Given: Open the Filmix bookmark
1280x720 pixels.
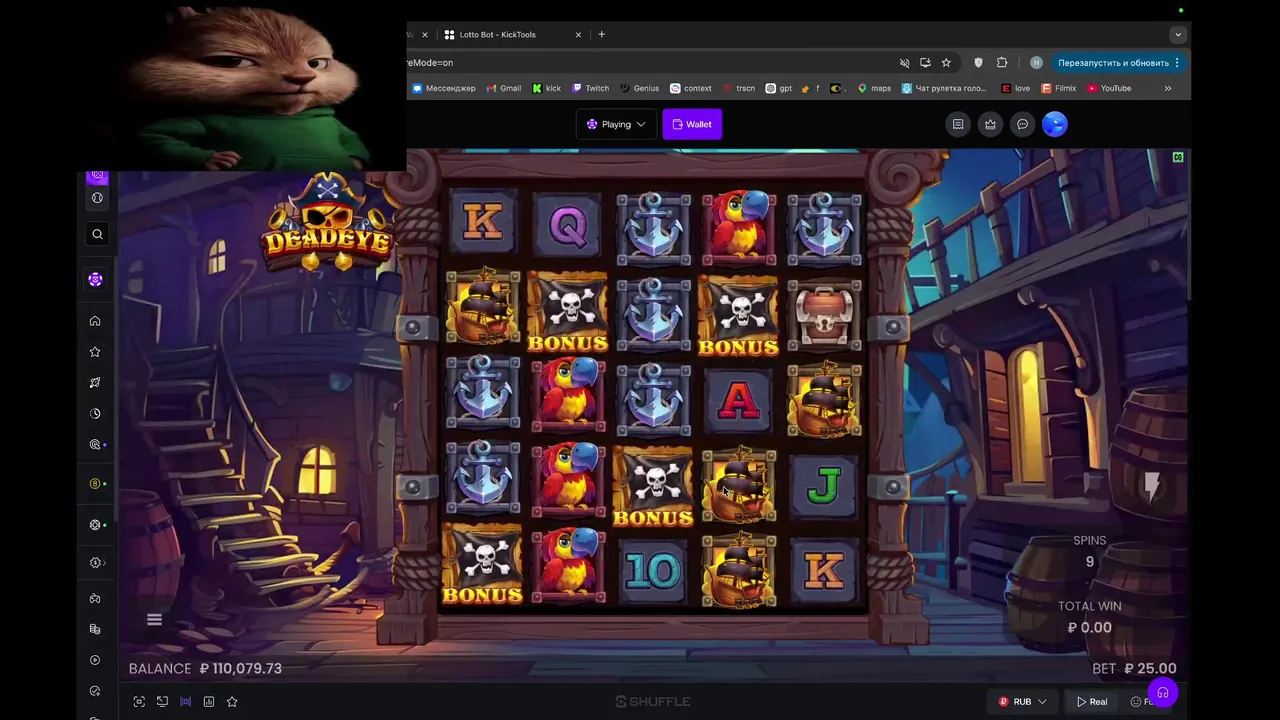Looking at the screenshot, I should [1059, 88].
